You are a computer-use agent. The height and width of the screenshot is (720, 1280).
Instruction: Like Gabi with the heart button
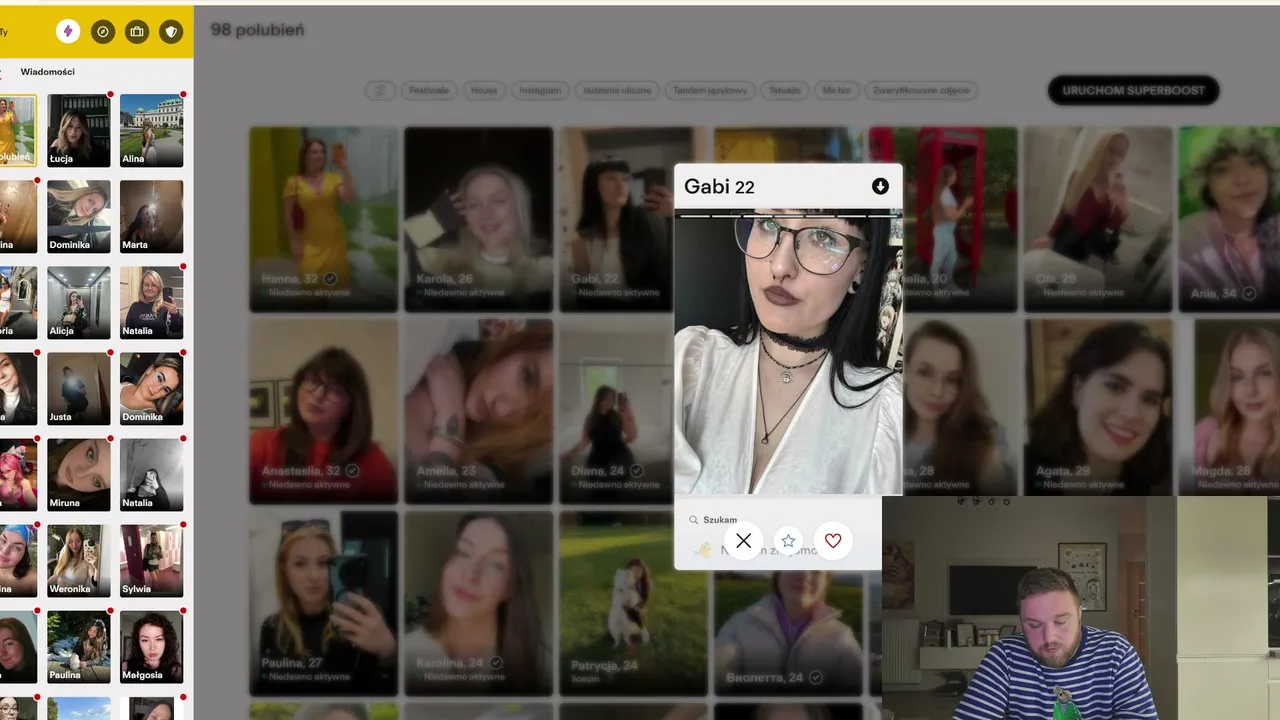point(833,541)
